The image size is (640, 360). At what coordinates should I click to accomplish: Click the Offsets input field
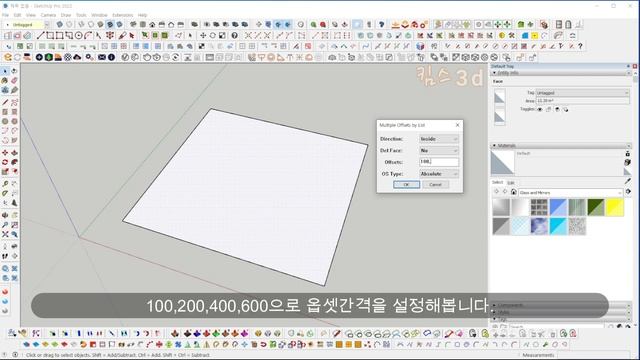439,162
